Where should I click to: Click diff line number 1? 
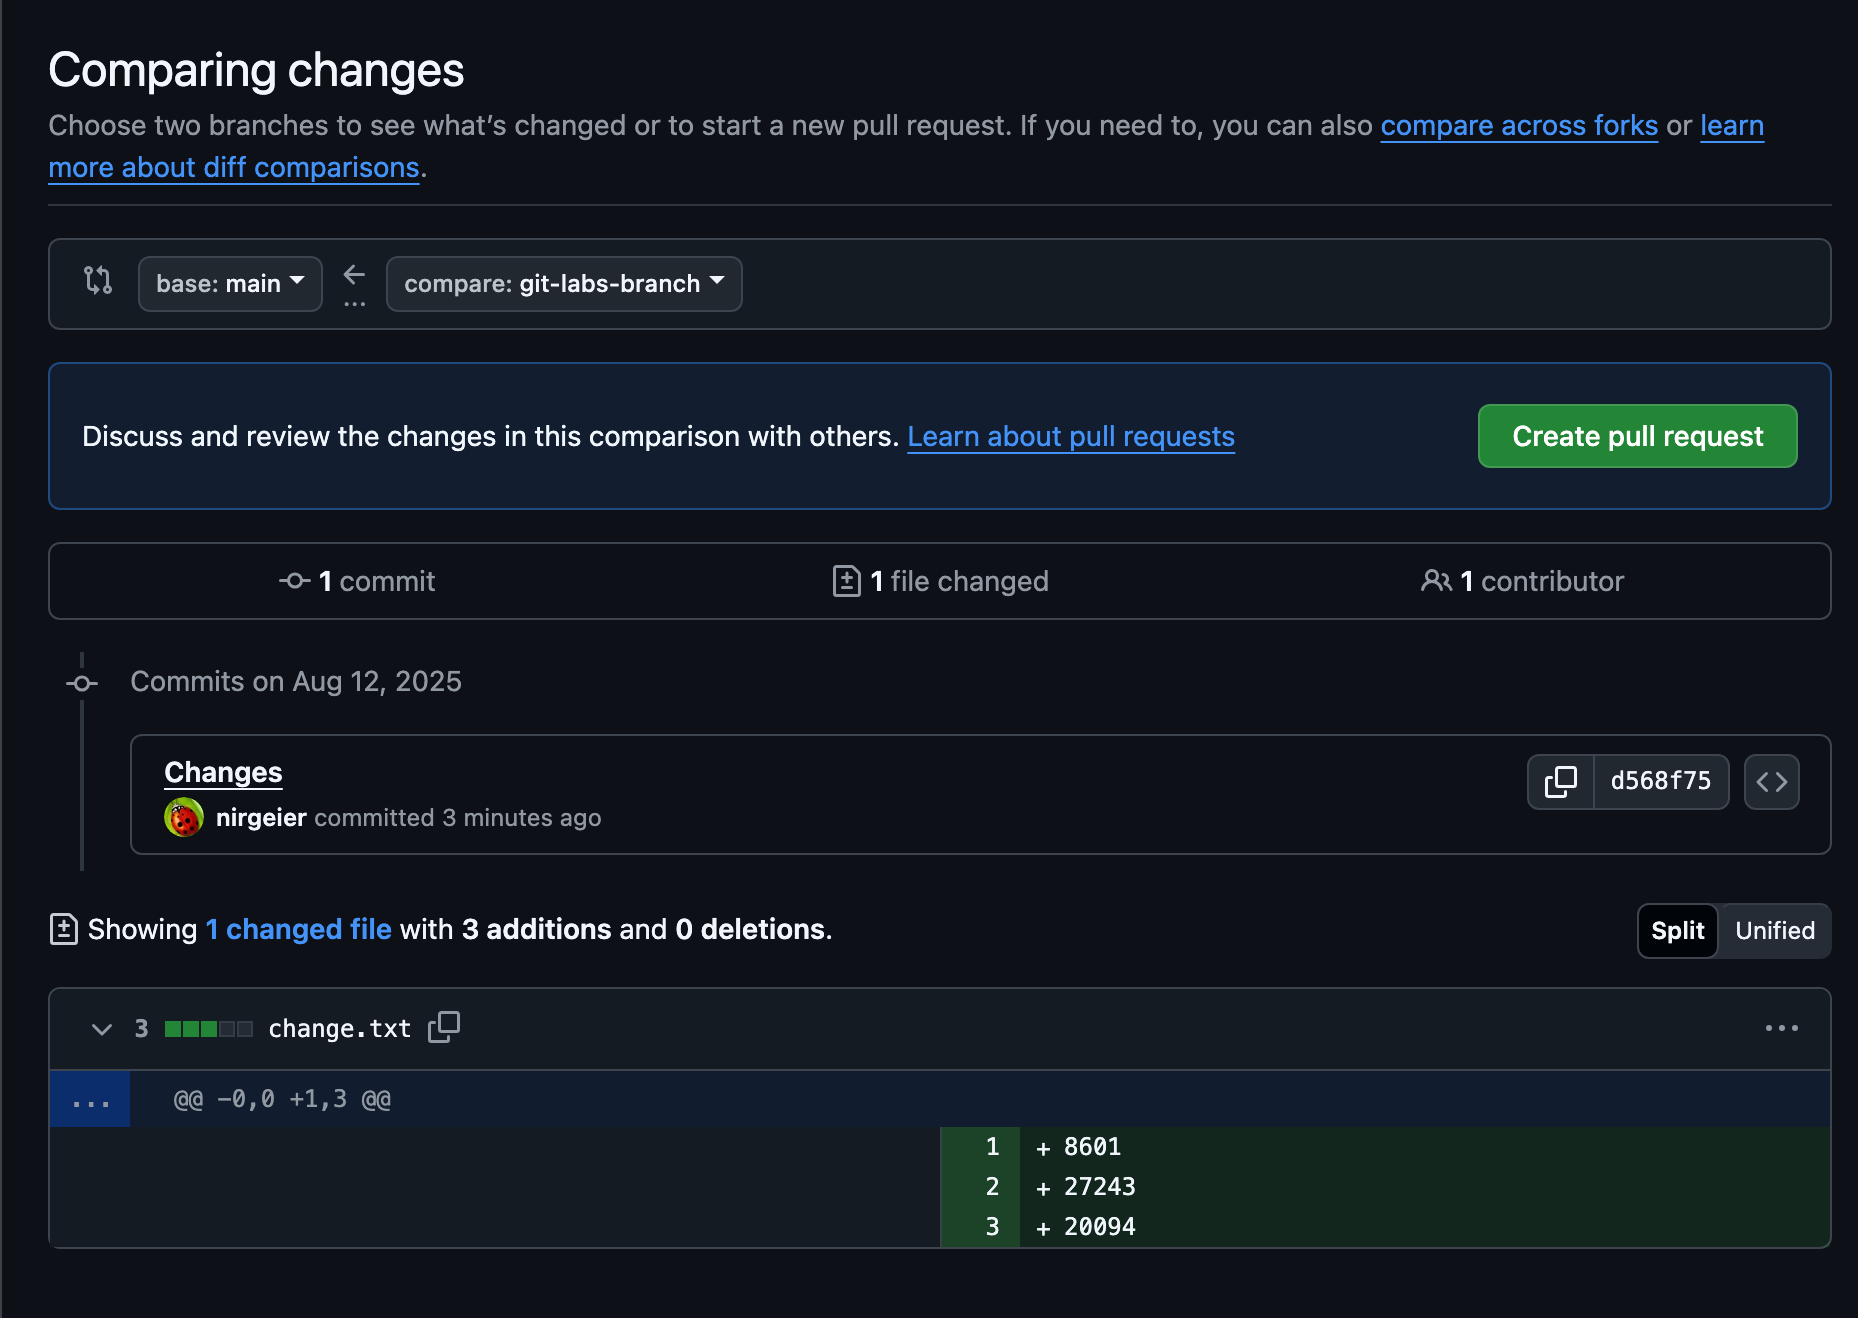(981, 1147)
